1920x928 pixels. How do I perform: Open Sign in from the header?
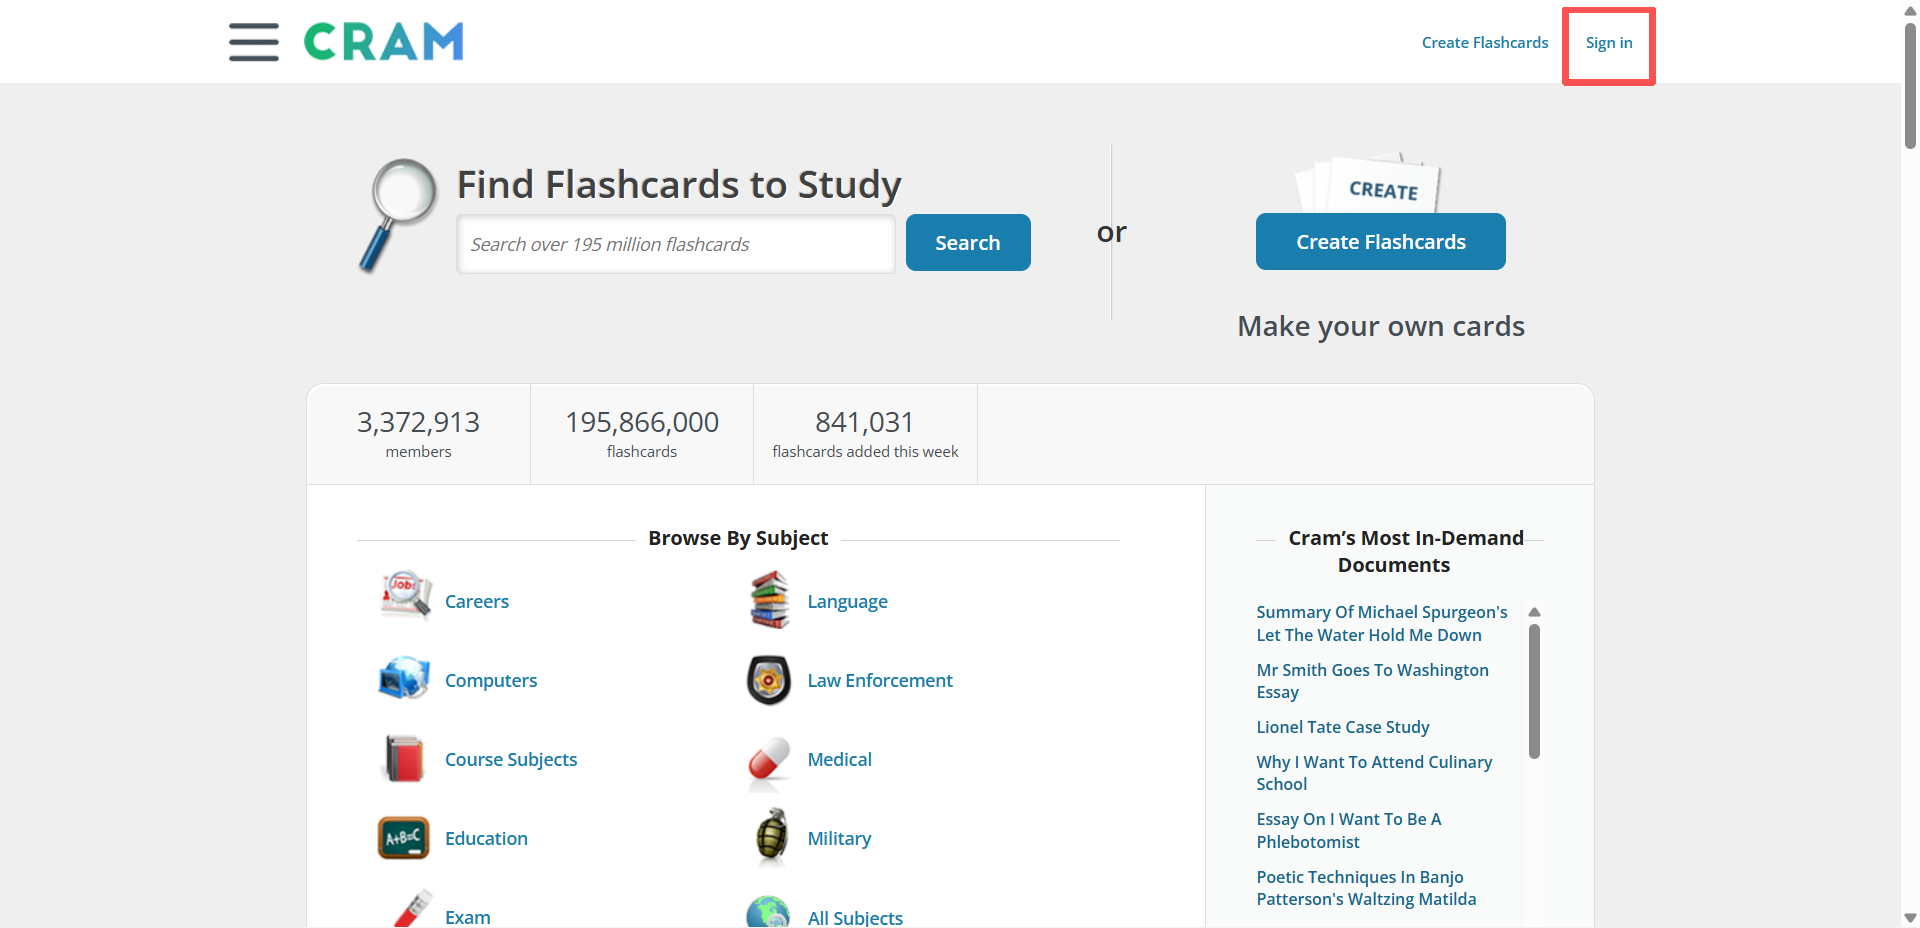tap(1609, 43)
